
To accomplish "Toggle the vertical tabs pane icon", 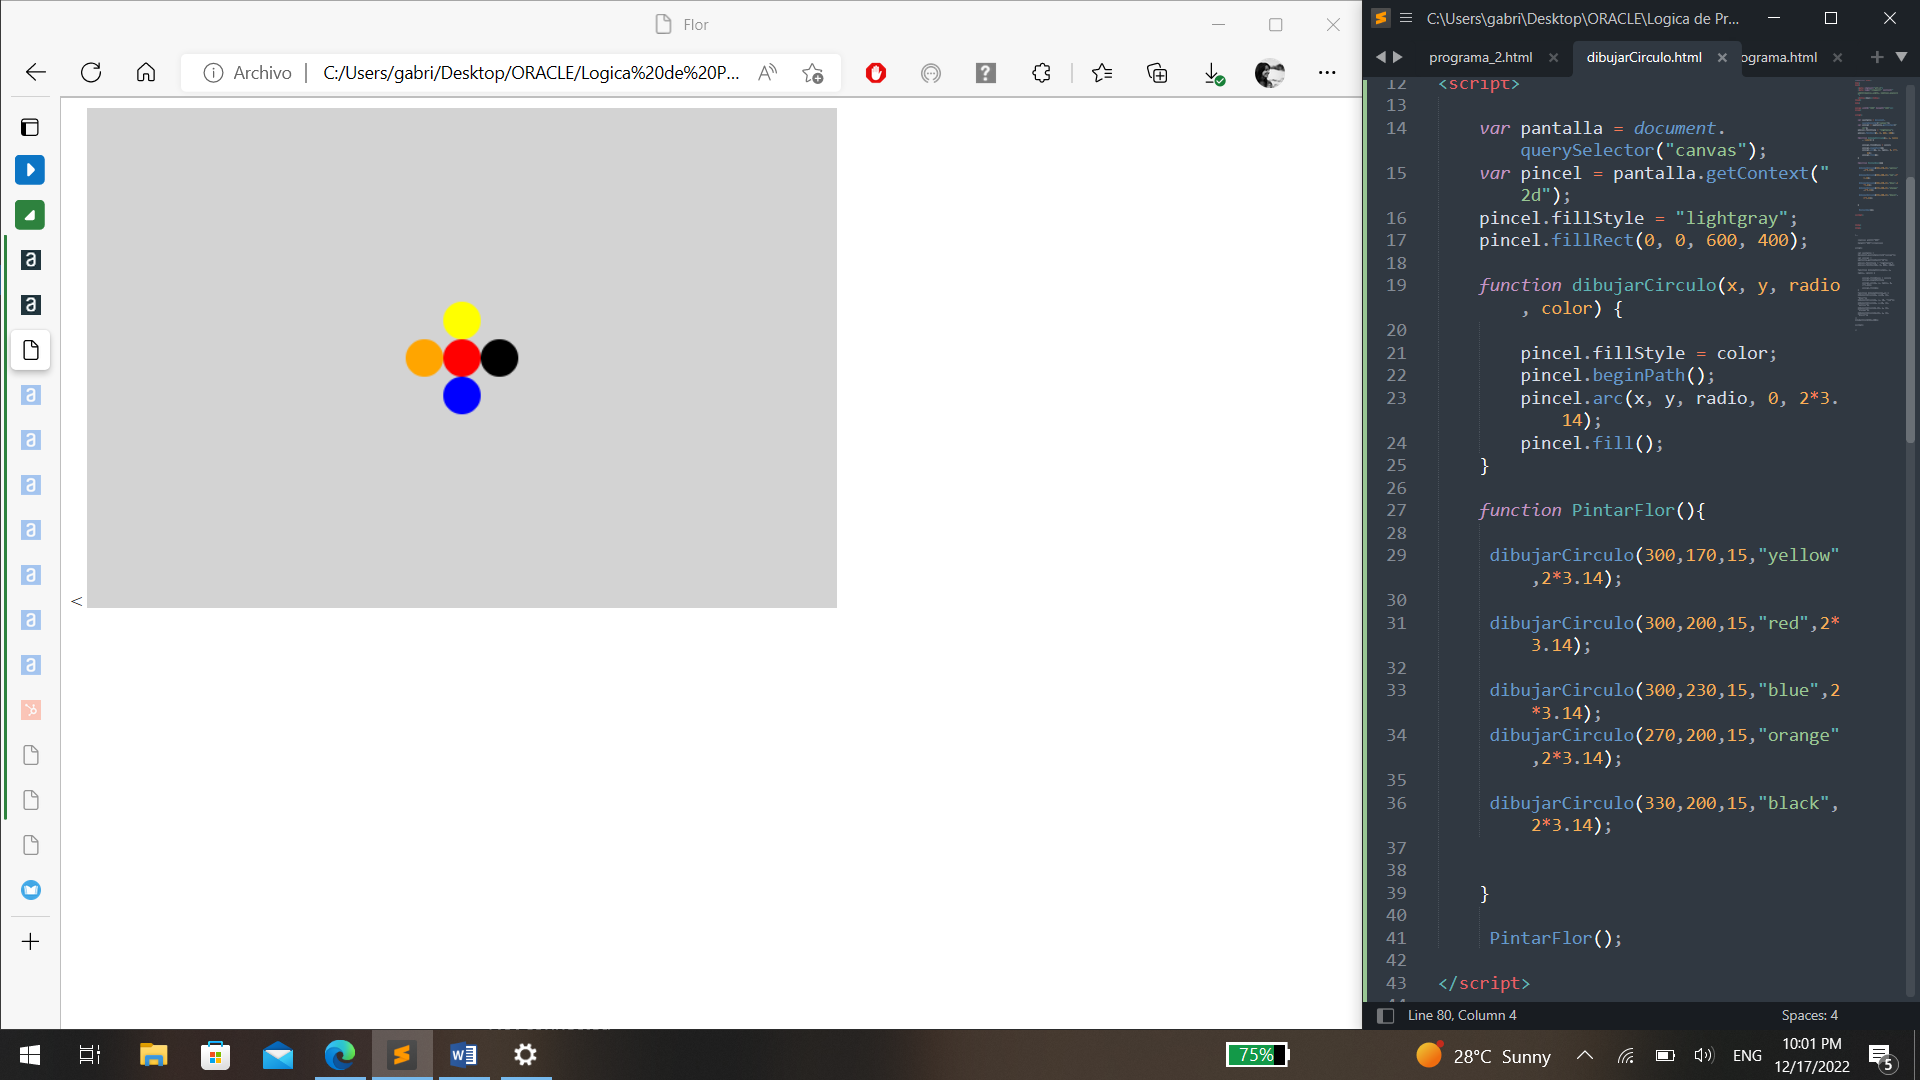I will [30, 127].
